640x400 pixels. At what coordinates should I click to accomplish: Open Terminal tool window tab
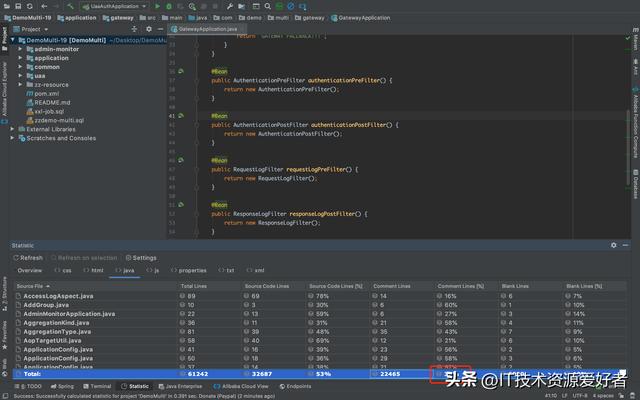coord(97,386)
